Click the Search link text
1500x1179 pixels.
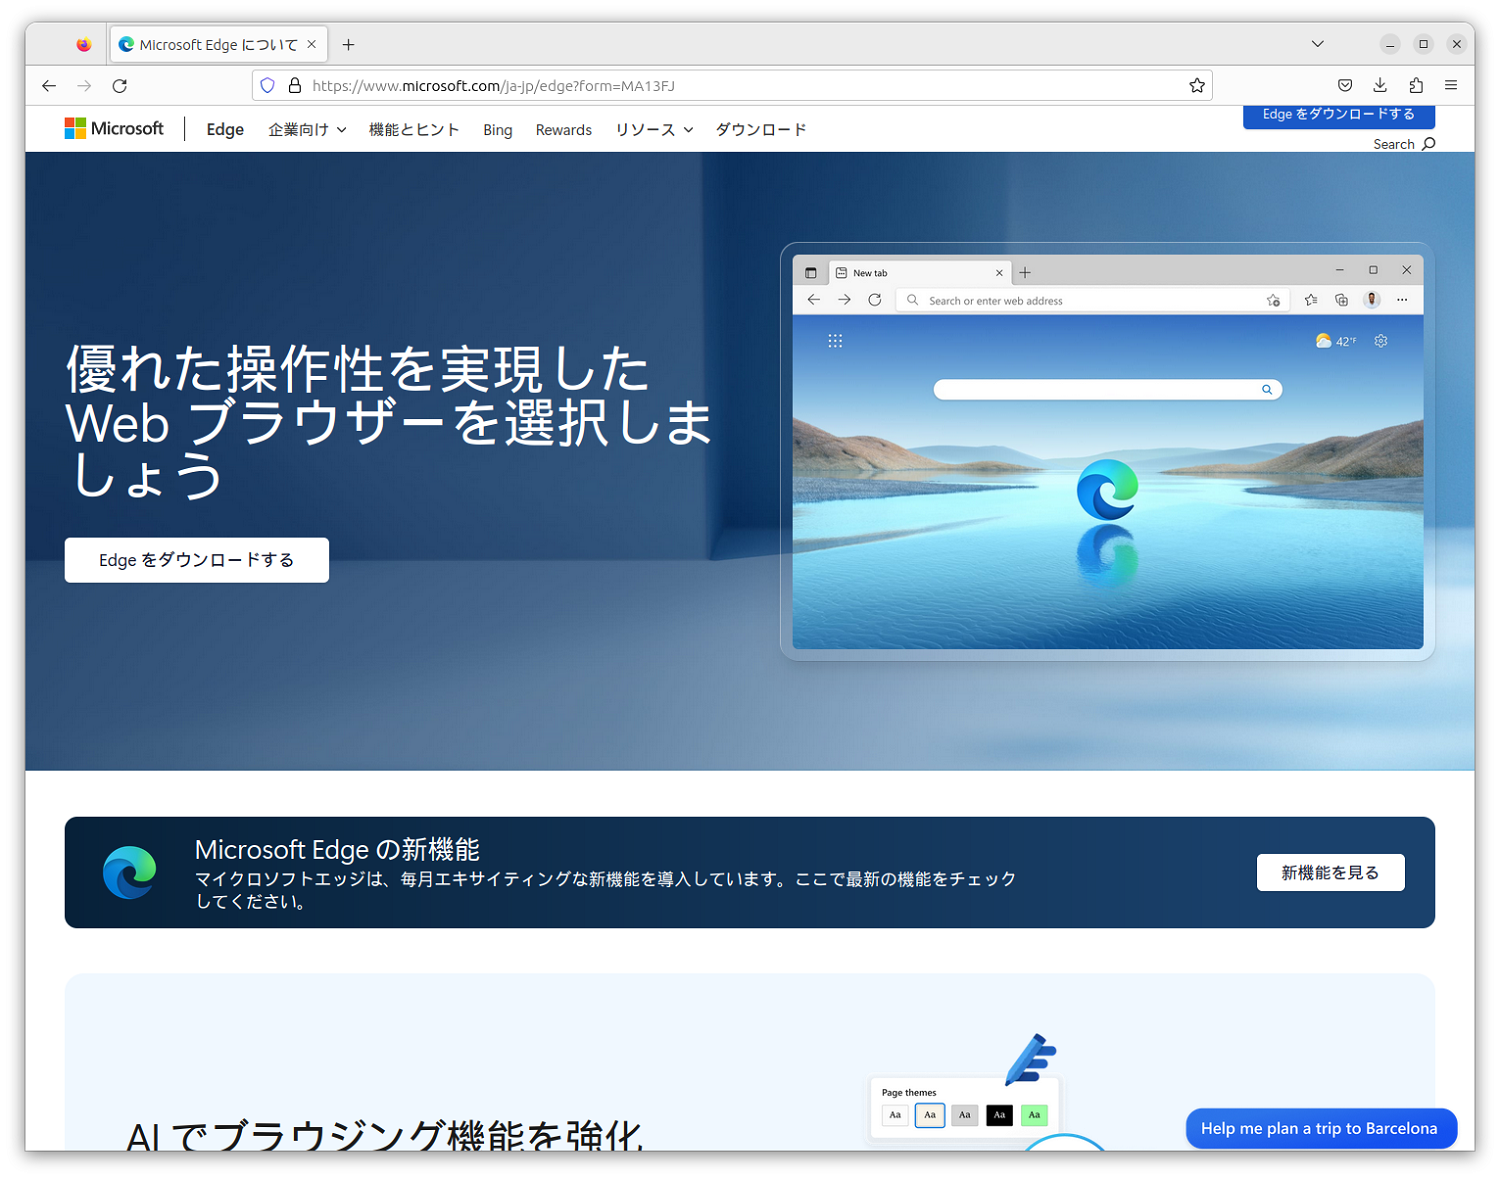(1394, 144)
